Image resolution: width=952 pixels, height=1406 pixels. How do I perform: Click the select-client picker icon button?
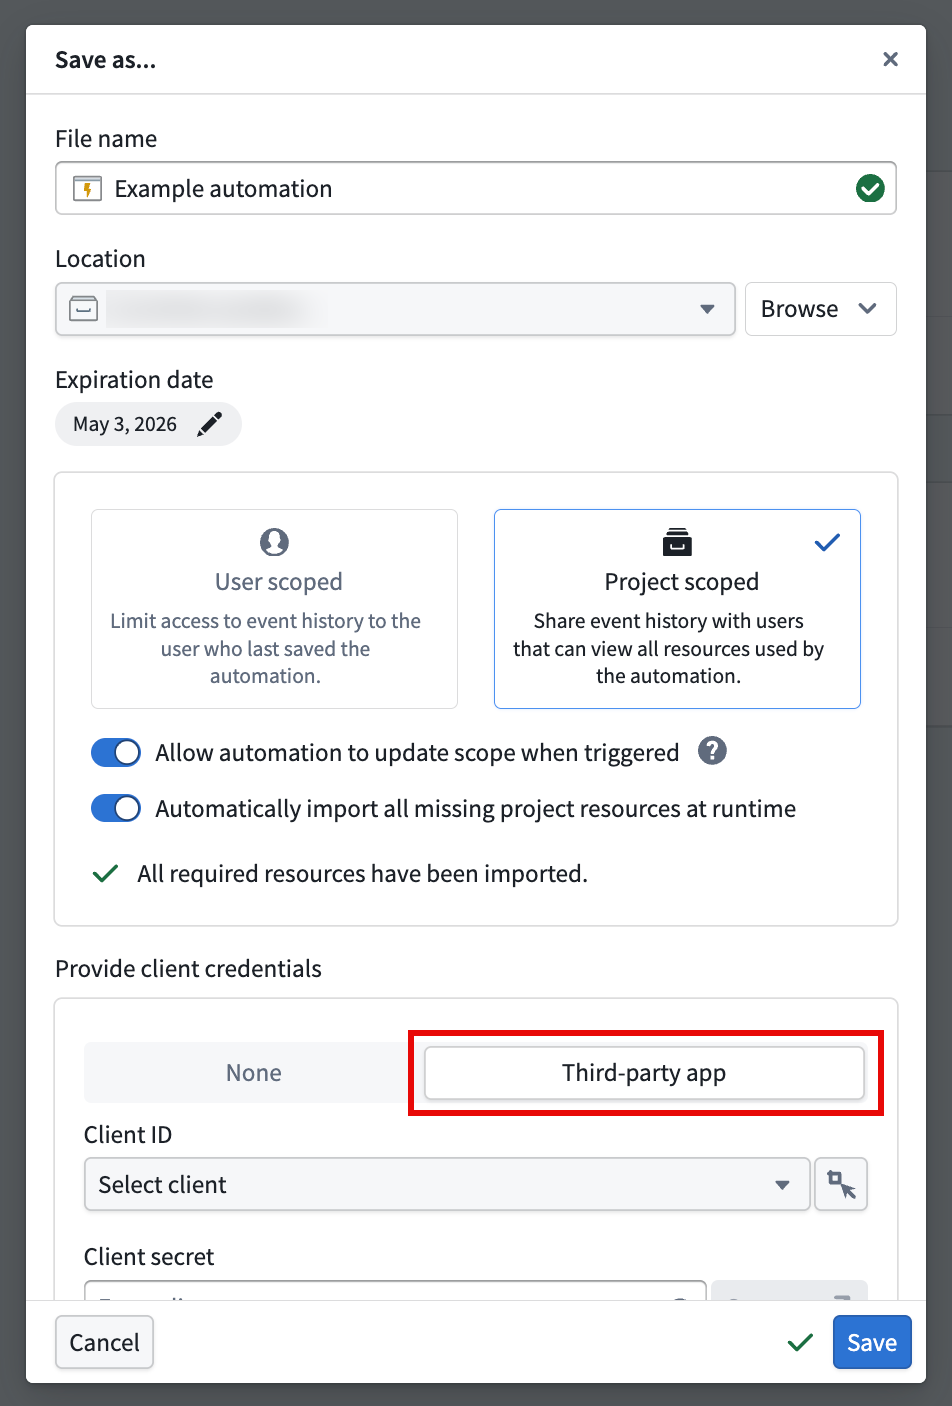pos(841,1184)
